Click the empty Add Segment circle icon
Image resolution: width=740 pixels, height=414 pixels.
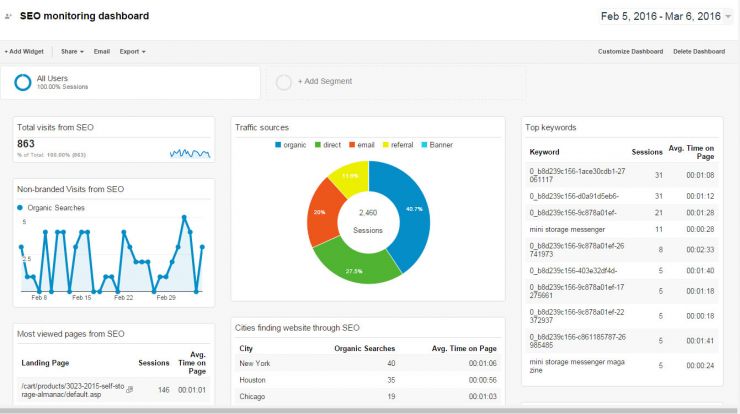click(x=284, y=82)
